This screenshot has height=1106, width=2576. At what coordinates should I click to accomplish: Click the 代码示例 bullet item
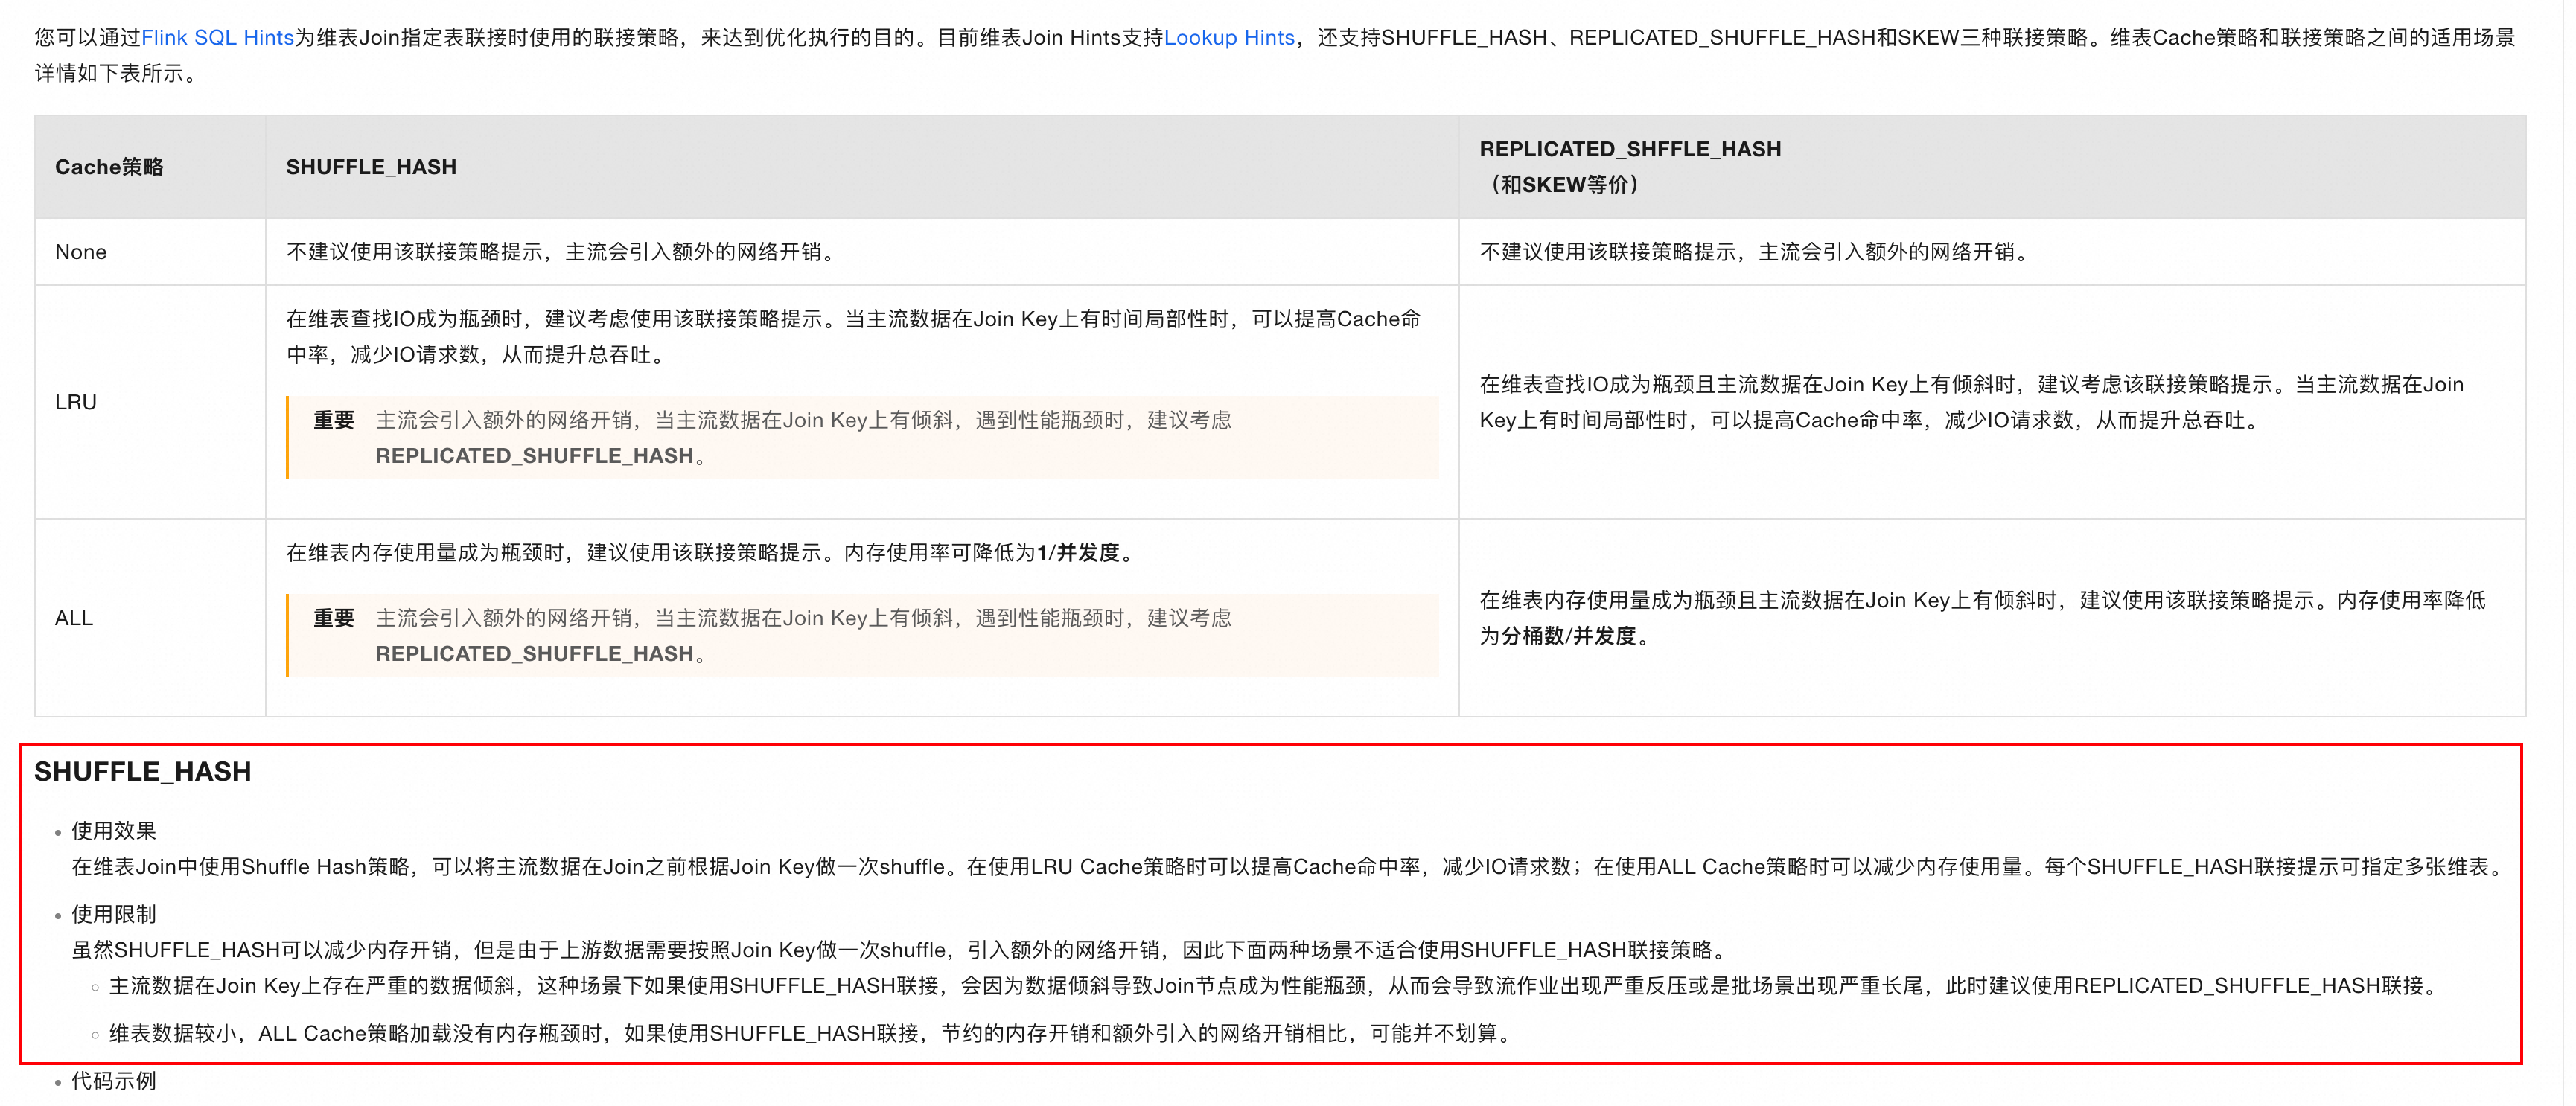pyautogui.click(x=114, y=1080)
